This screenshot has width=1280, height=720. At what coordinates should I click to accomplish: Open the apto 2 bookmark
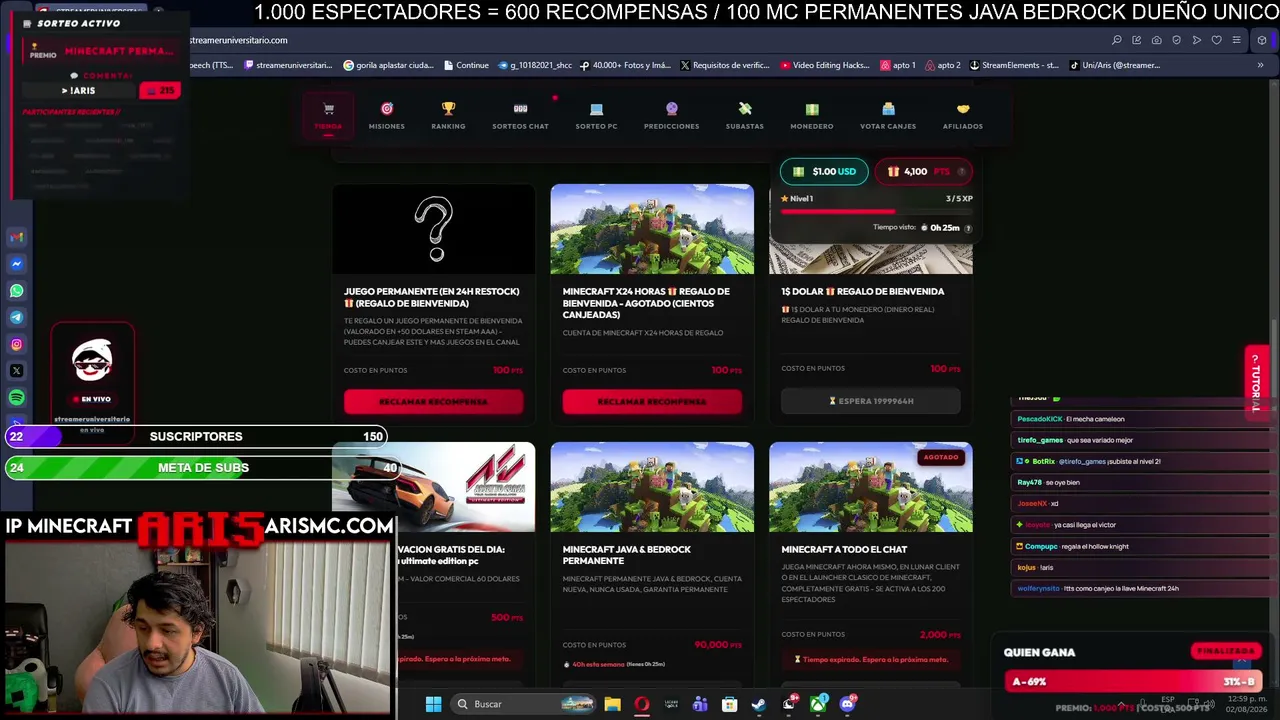tap(943, 65)
